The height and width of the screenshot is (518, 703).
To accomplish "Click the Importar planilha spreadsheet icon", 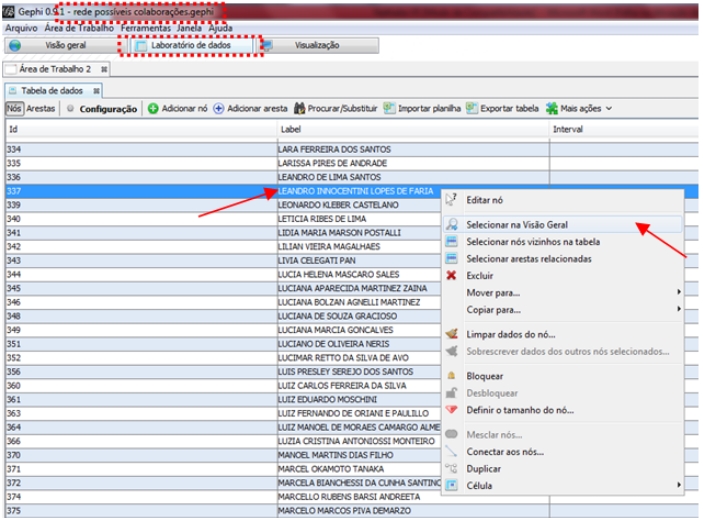I will (389, 108).
